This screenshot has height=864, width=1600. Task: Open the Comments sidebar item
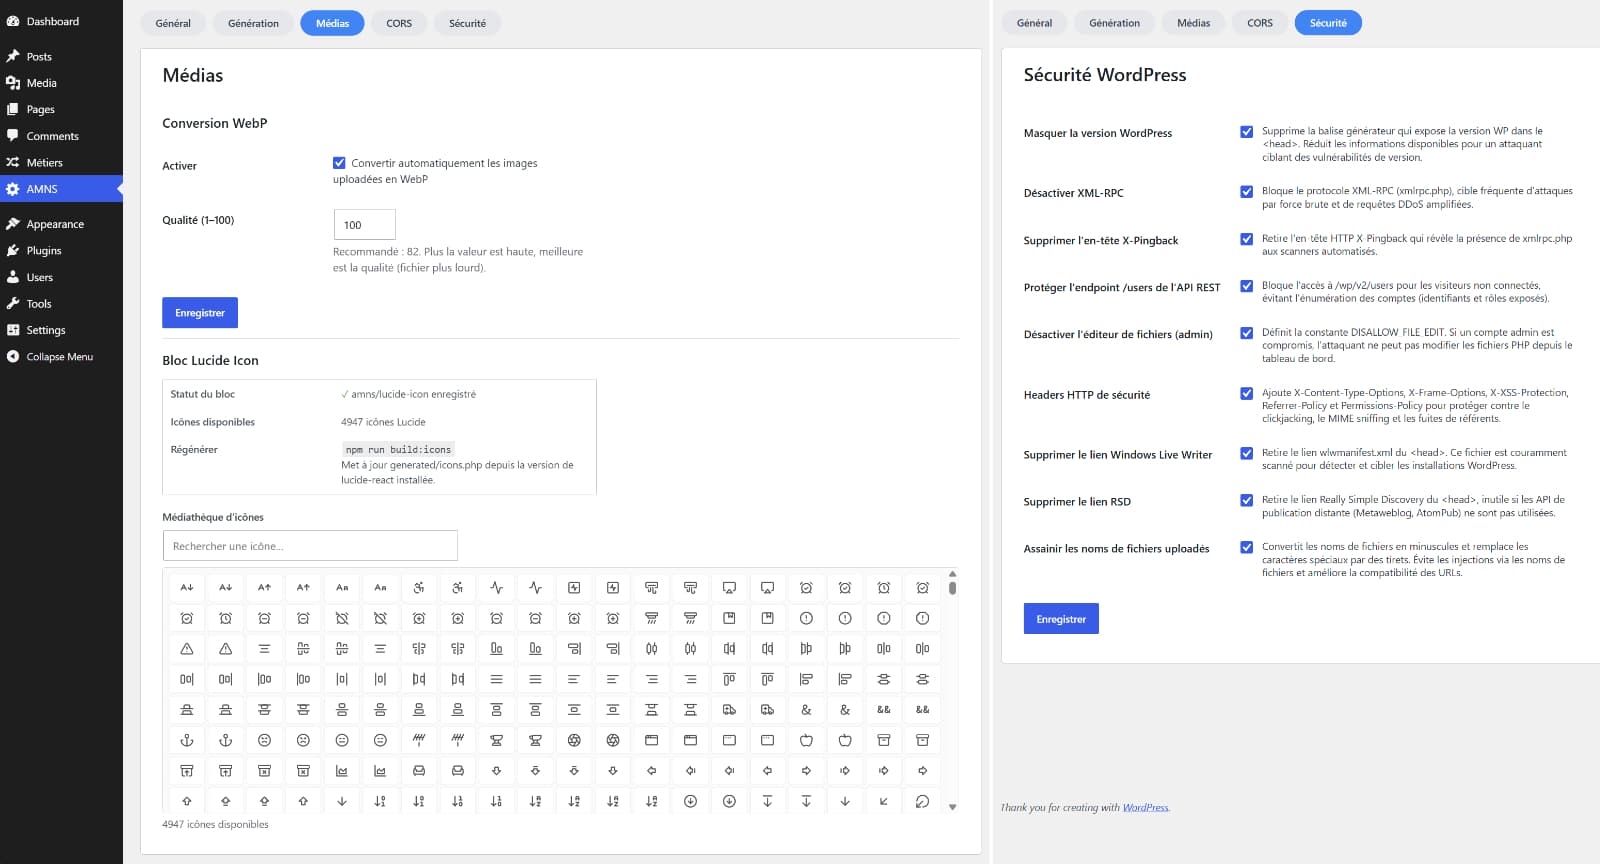[x=61, y=136]
